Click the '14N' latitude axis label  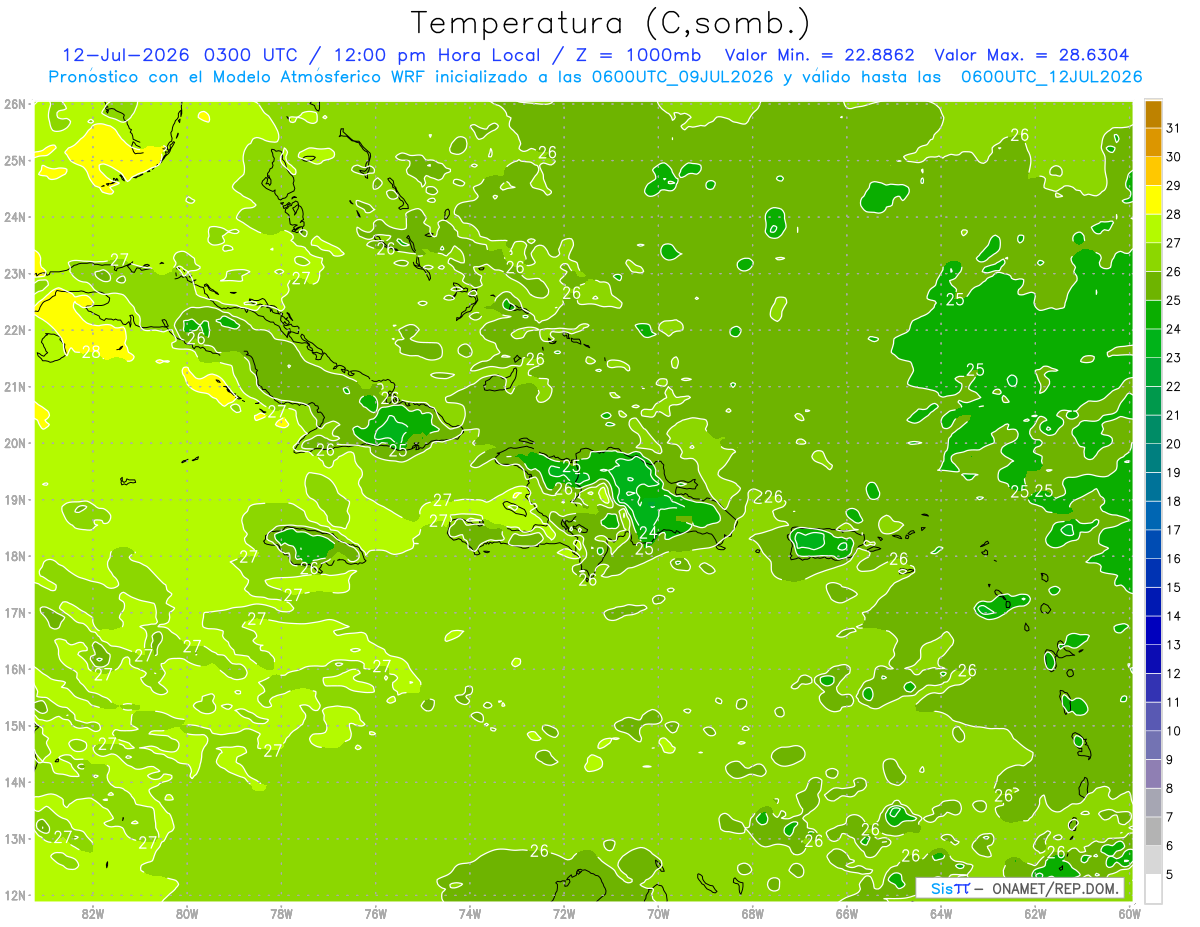15,782
